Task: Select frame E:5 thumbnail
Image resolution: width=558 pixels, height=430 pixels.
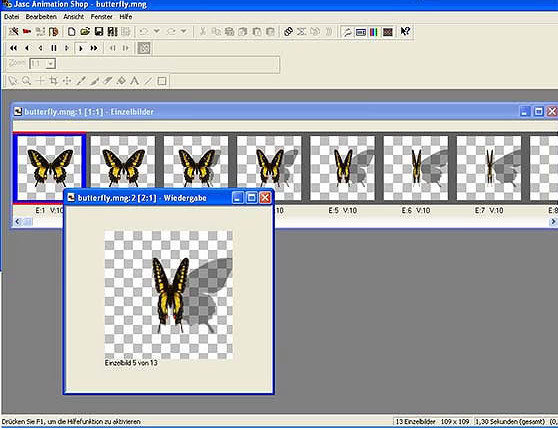Action: [343, 168]
